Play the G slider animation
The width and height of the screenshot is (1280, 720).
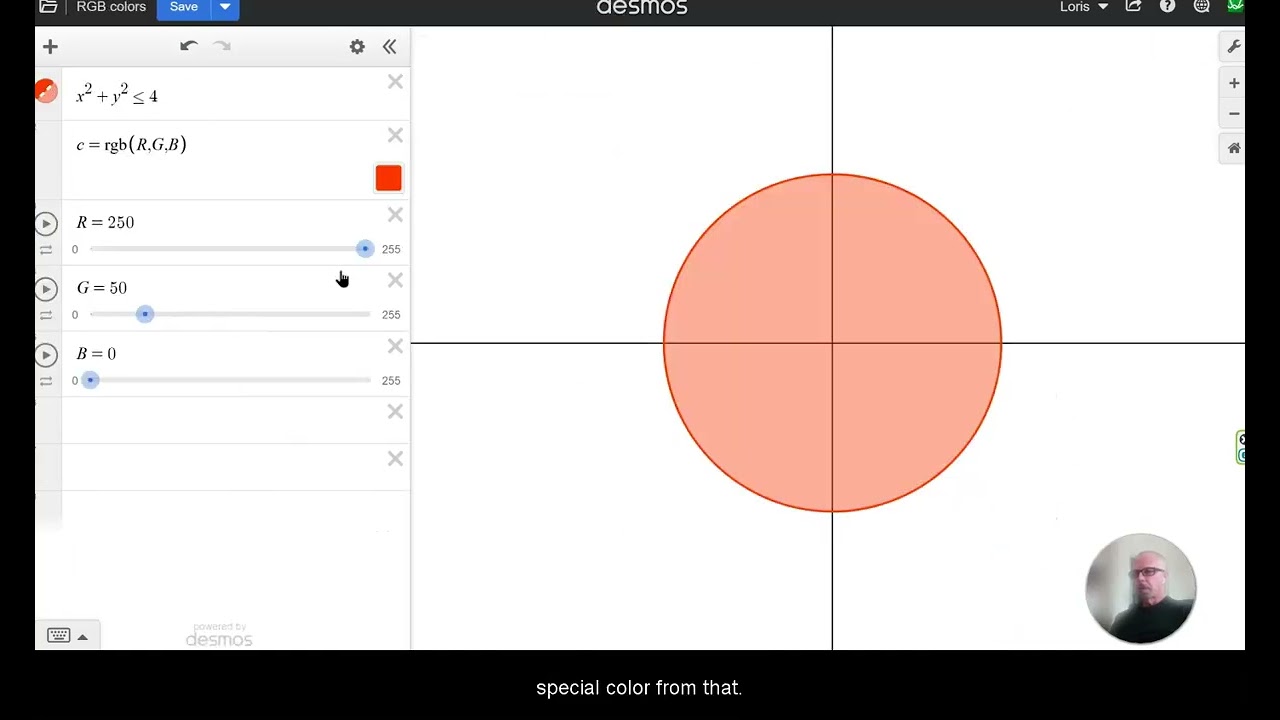(46, 289)
